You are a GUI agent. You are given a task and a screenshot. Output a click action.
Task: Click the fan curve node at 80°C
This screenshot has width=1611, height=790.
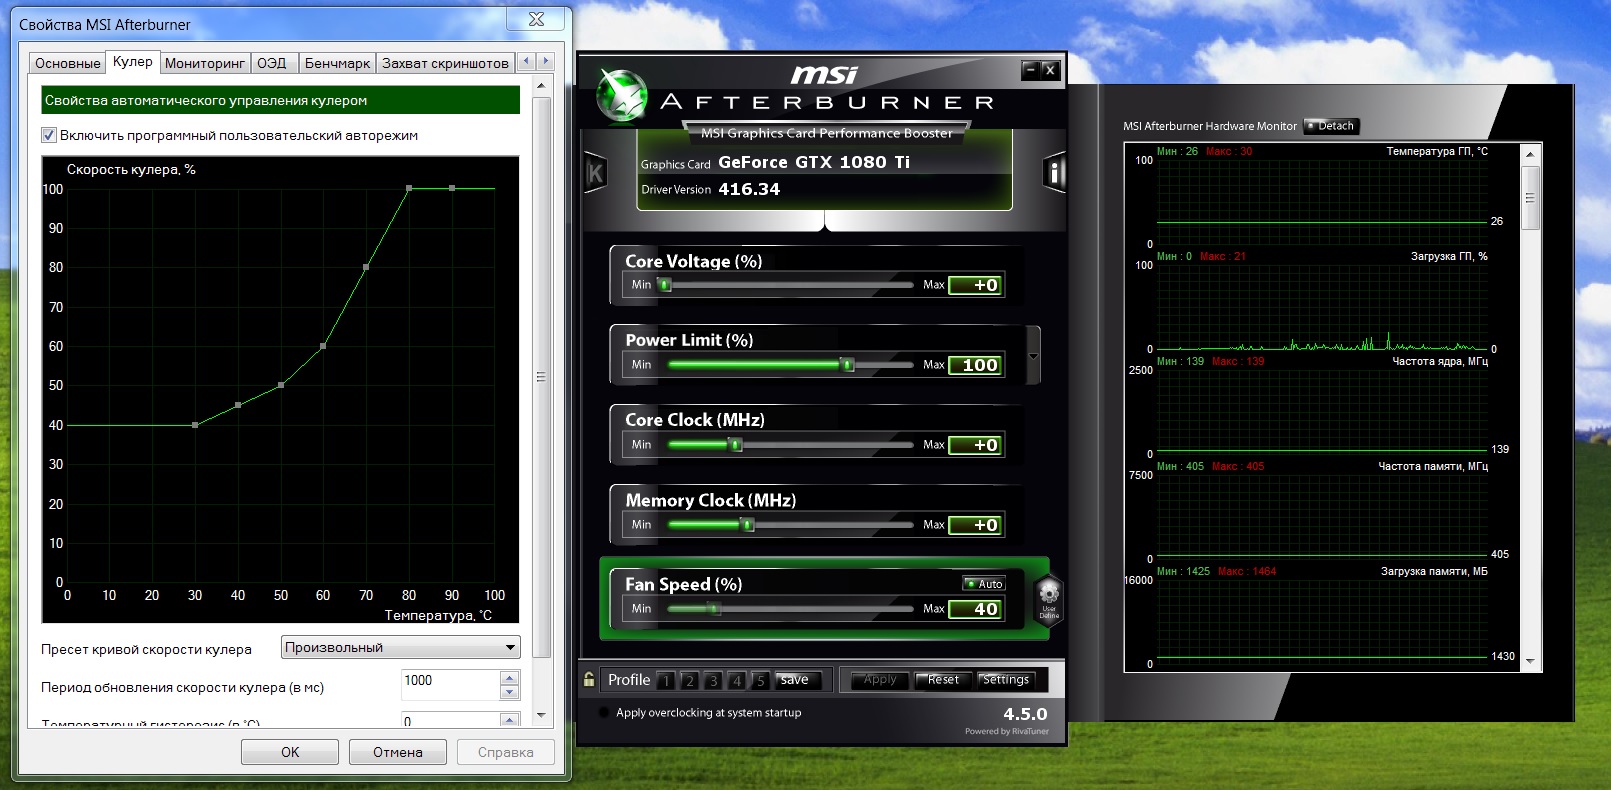(x=409, y=188)
